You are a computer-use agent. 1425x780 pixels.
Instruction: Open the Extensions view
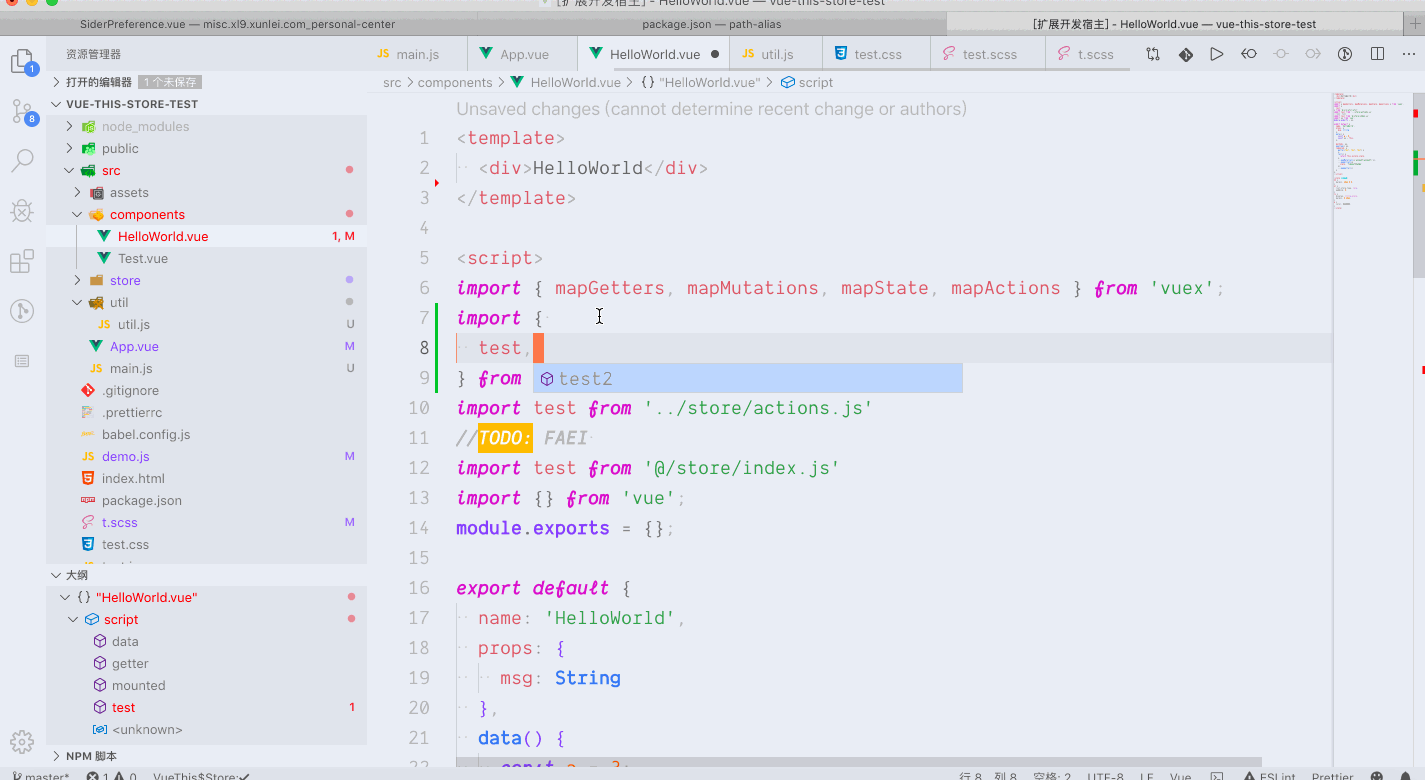[22, 261]
